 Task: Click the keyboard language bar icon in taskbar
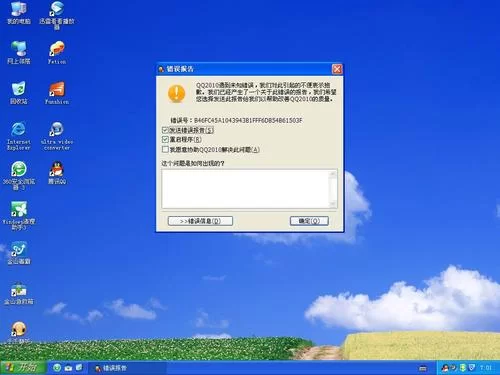click(423, 368)
